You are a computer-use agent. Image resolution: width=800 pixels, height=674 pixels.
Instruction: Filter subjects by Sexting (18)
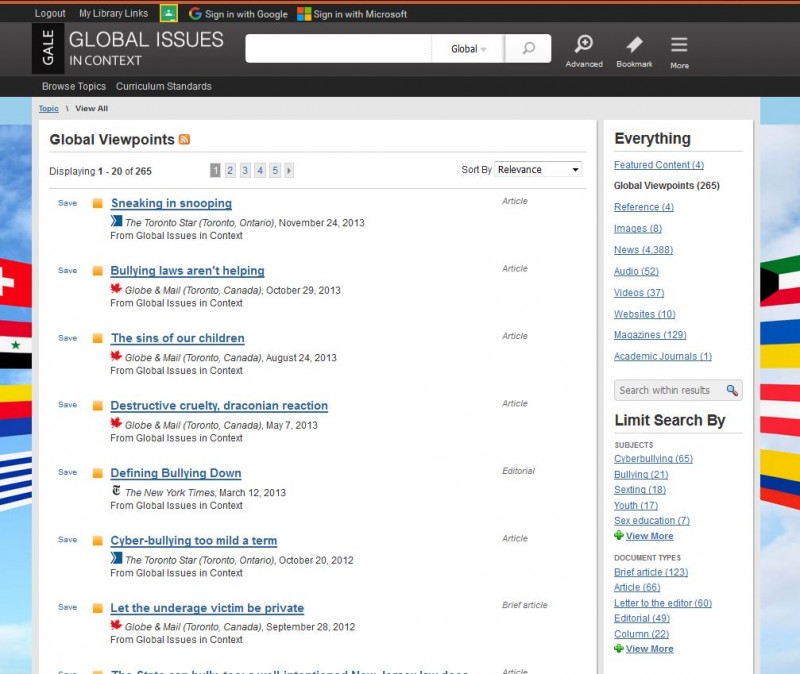640,490
